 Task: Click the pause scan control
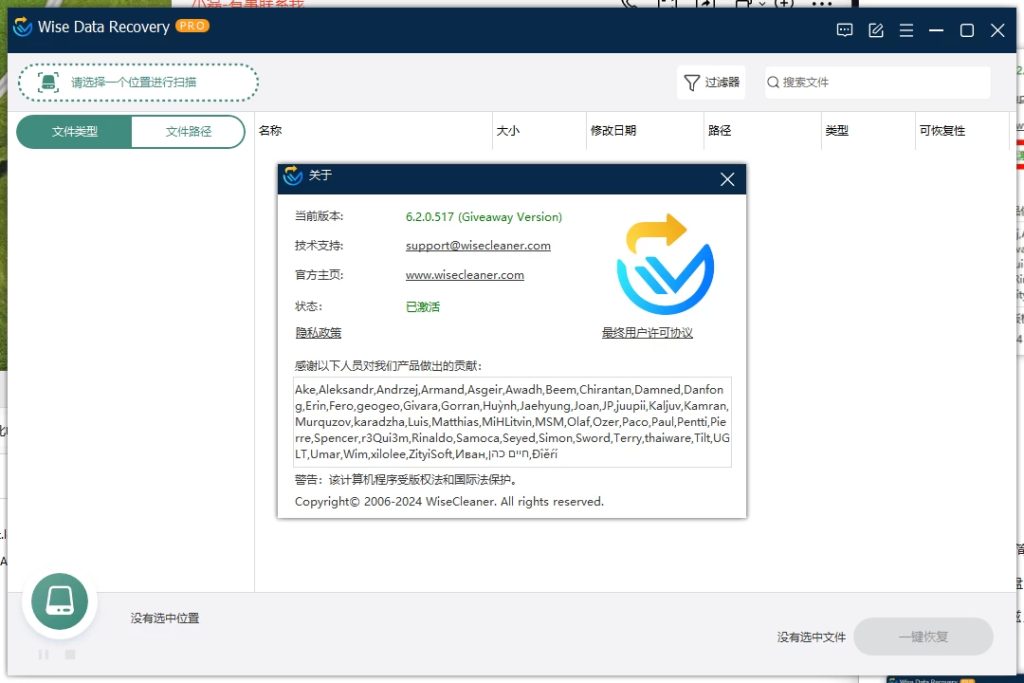44,654
